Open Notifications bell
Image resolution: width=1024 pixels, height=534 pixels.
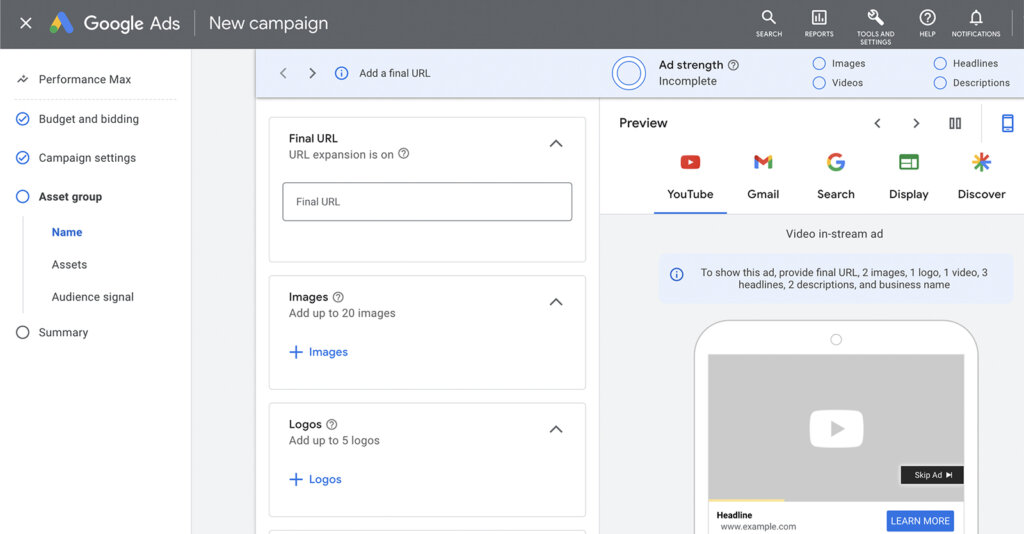point(976,24)
